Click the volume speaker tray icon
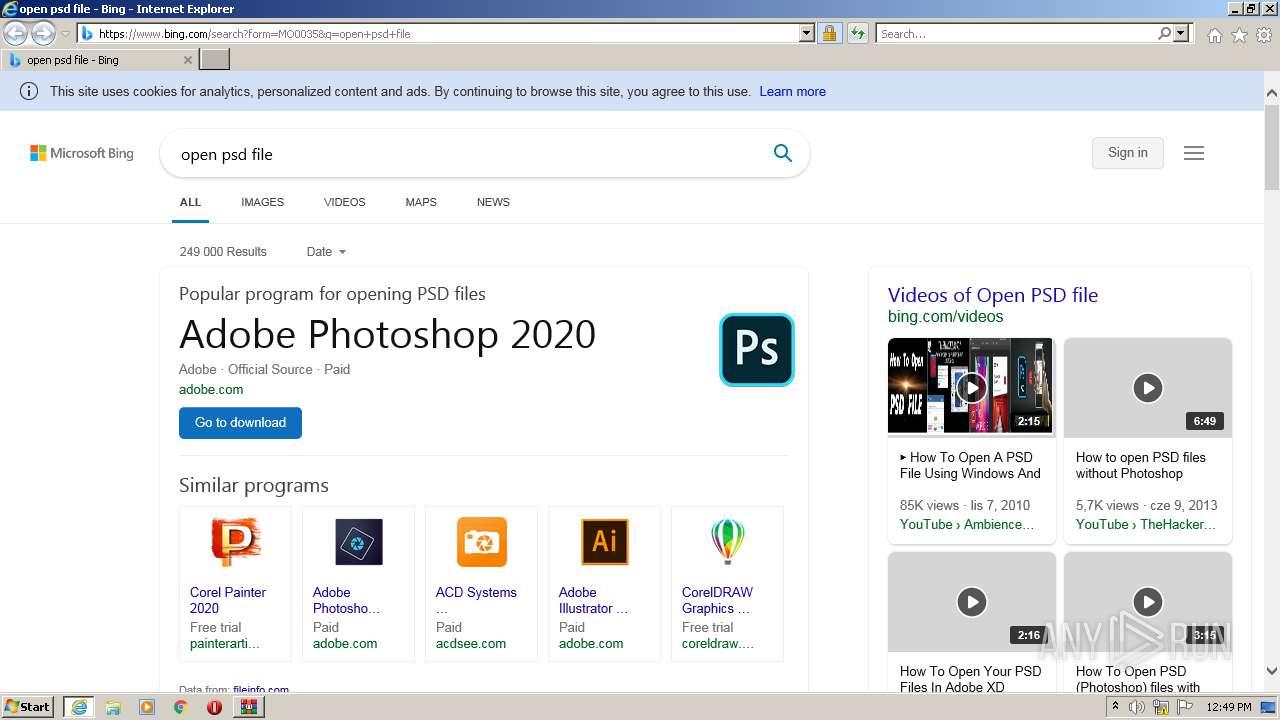The image size is (1280, 720). 1137,707
